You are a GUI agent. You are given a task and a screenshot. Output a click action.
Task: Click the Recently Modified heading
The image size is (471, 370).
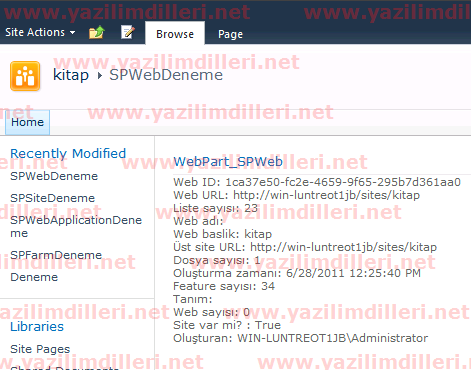point(68,154)
